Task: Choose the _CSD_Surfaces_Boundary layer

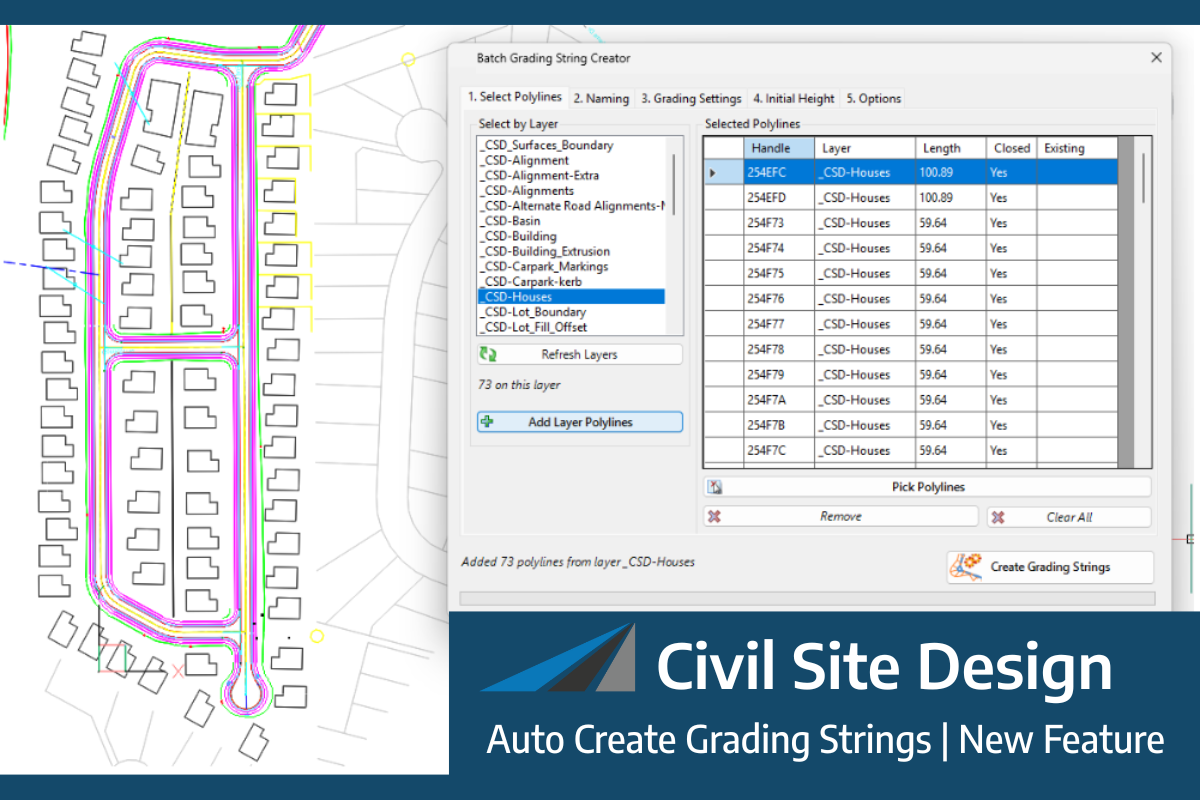Action: 546,145
